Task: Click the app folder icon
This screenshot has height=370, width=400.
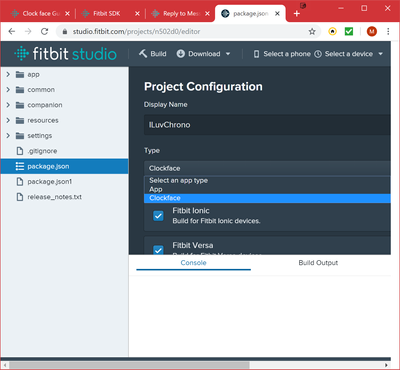Action: pos(20,74)
